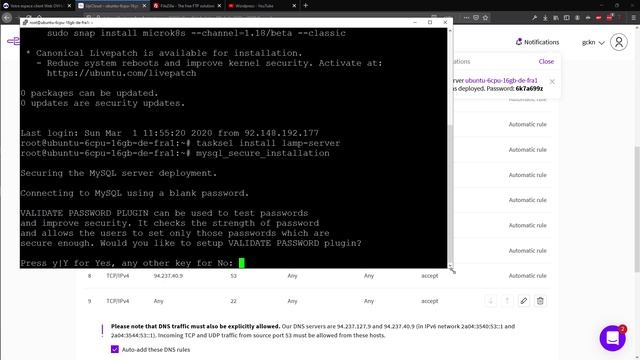The height and width of the screenshot is (360, 640).
Task: Select the active UpCloud browser tab
Action: 112,6
